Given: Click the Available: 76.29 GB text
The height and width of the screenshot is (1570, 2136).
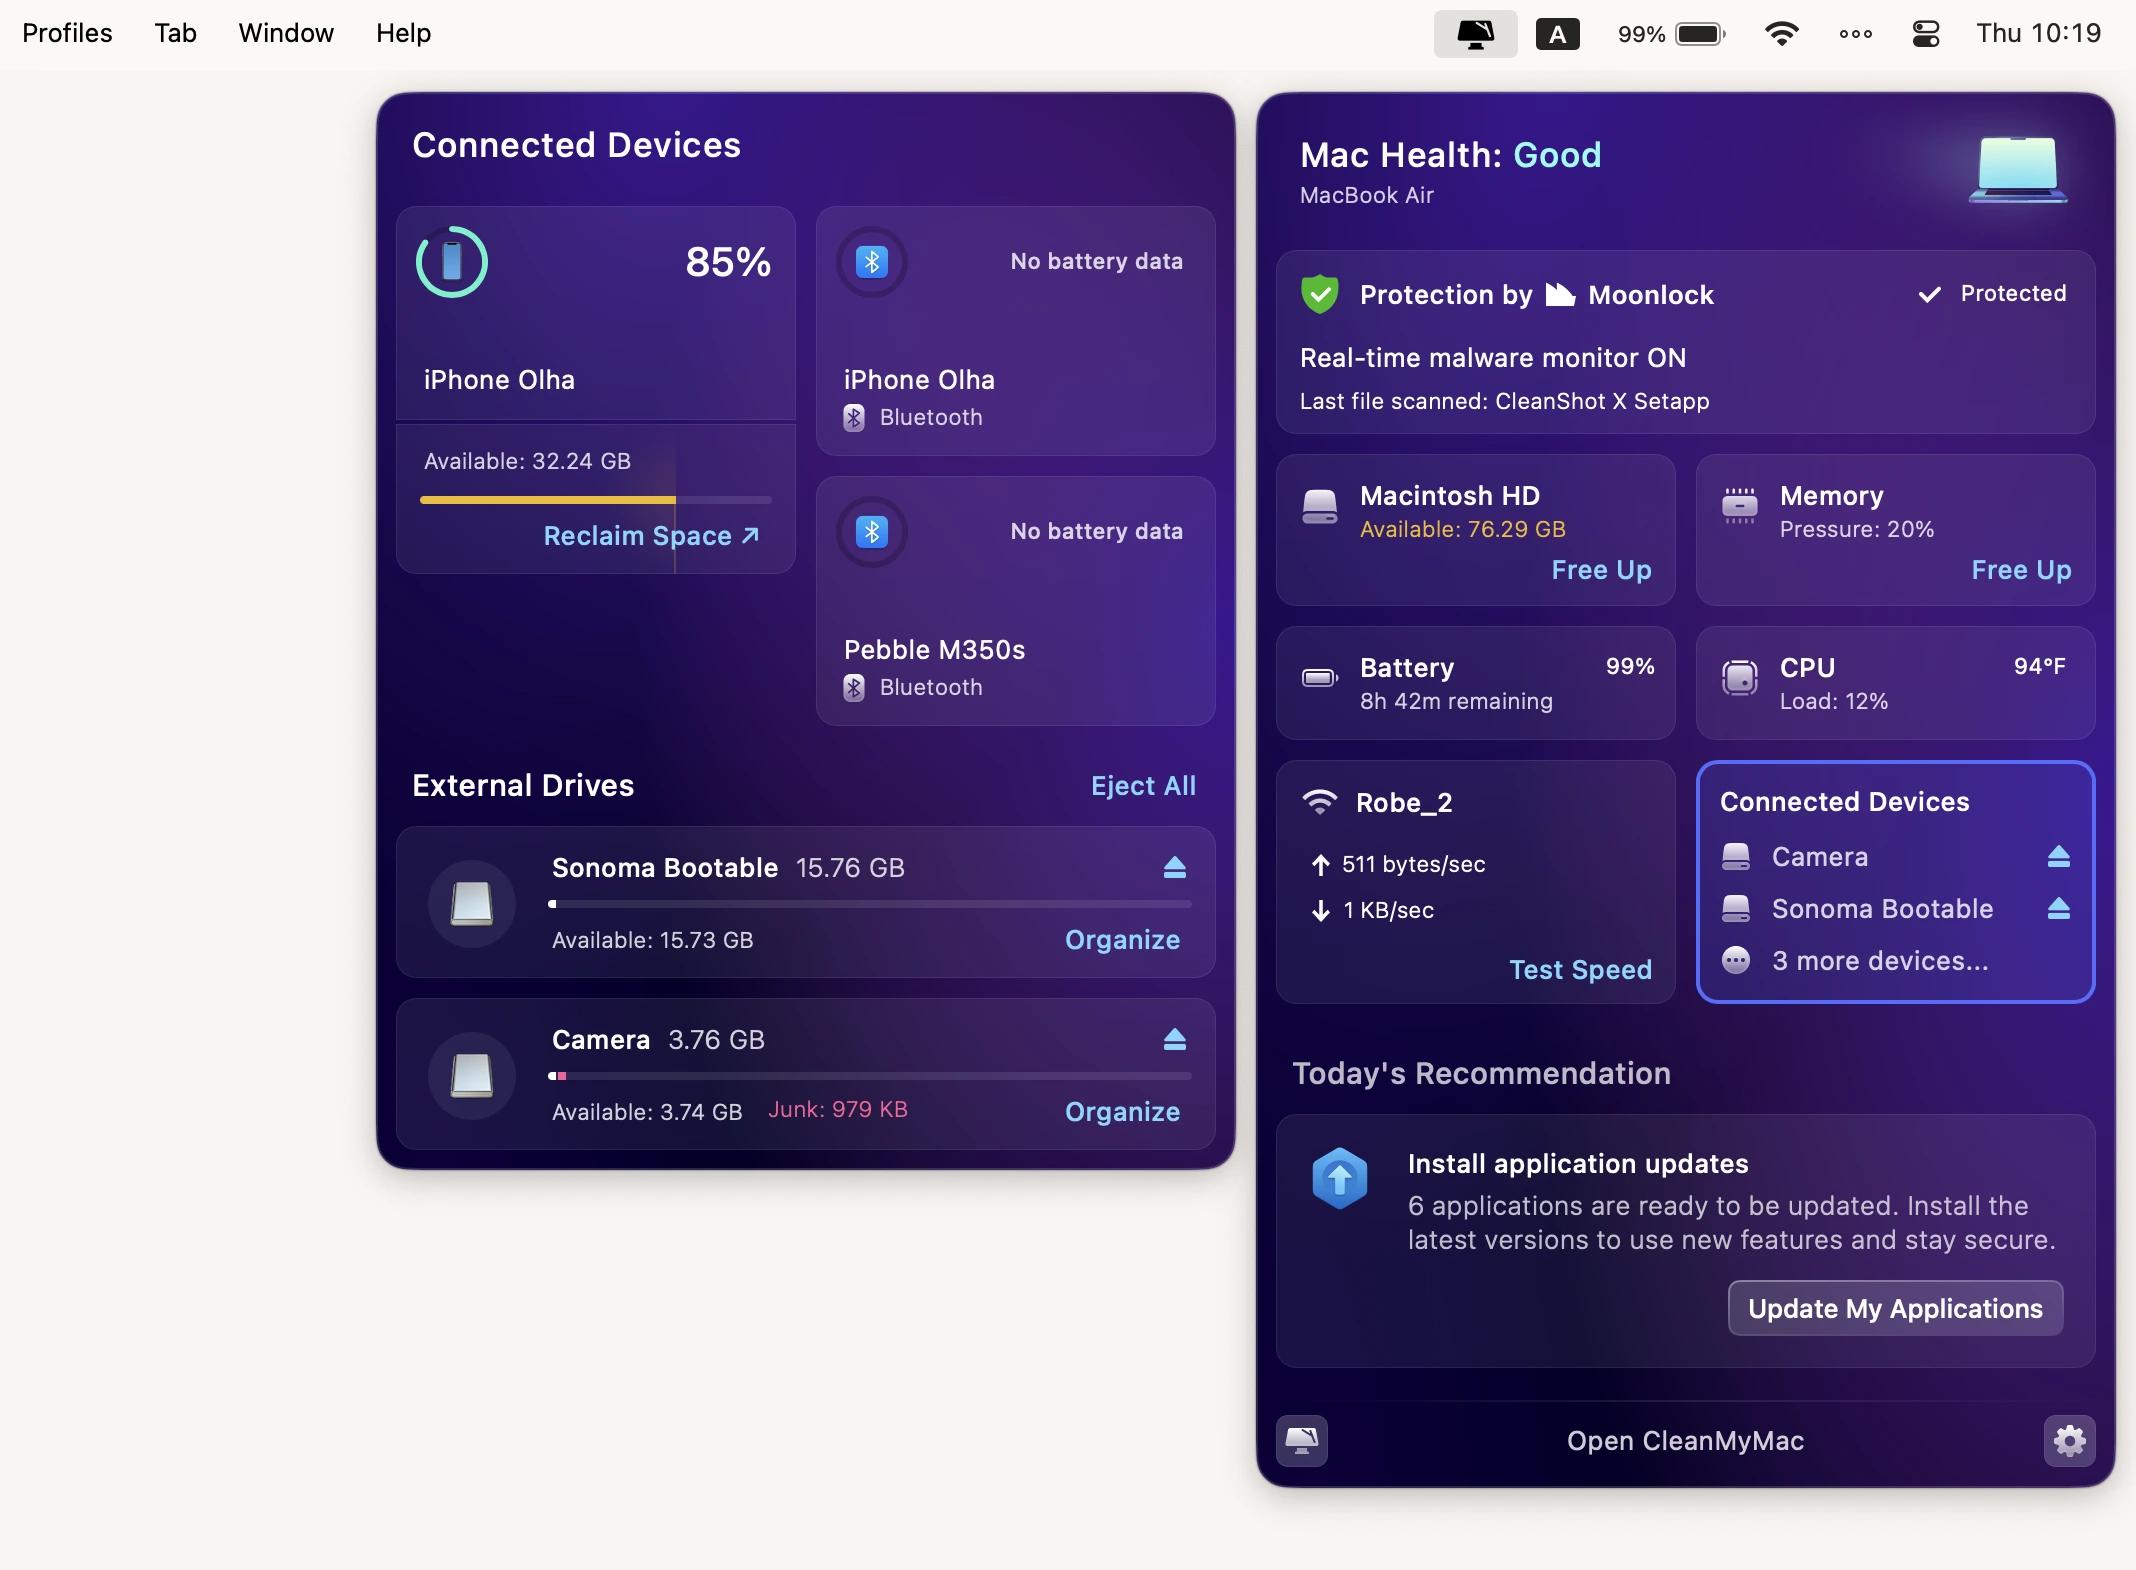Looking at the screenshot, I should coord(1462,529).
